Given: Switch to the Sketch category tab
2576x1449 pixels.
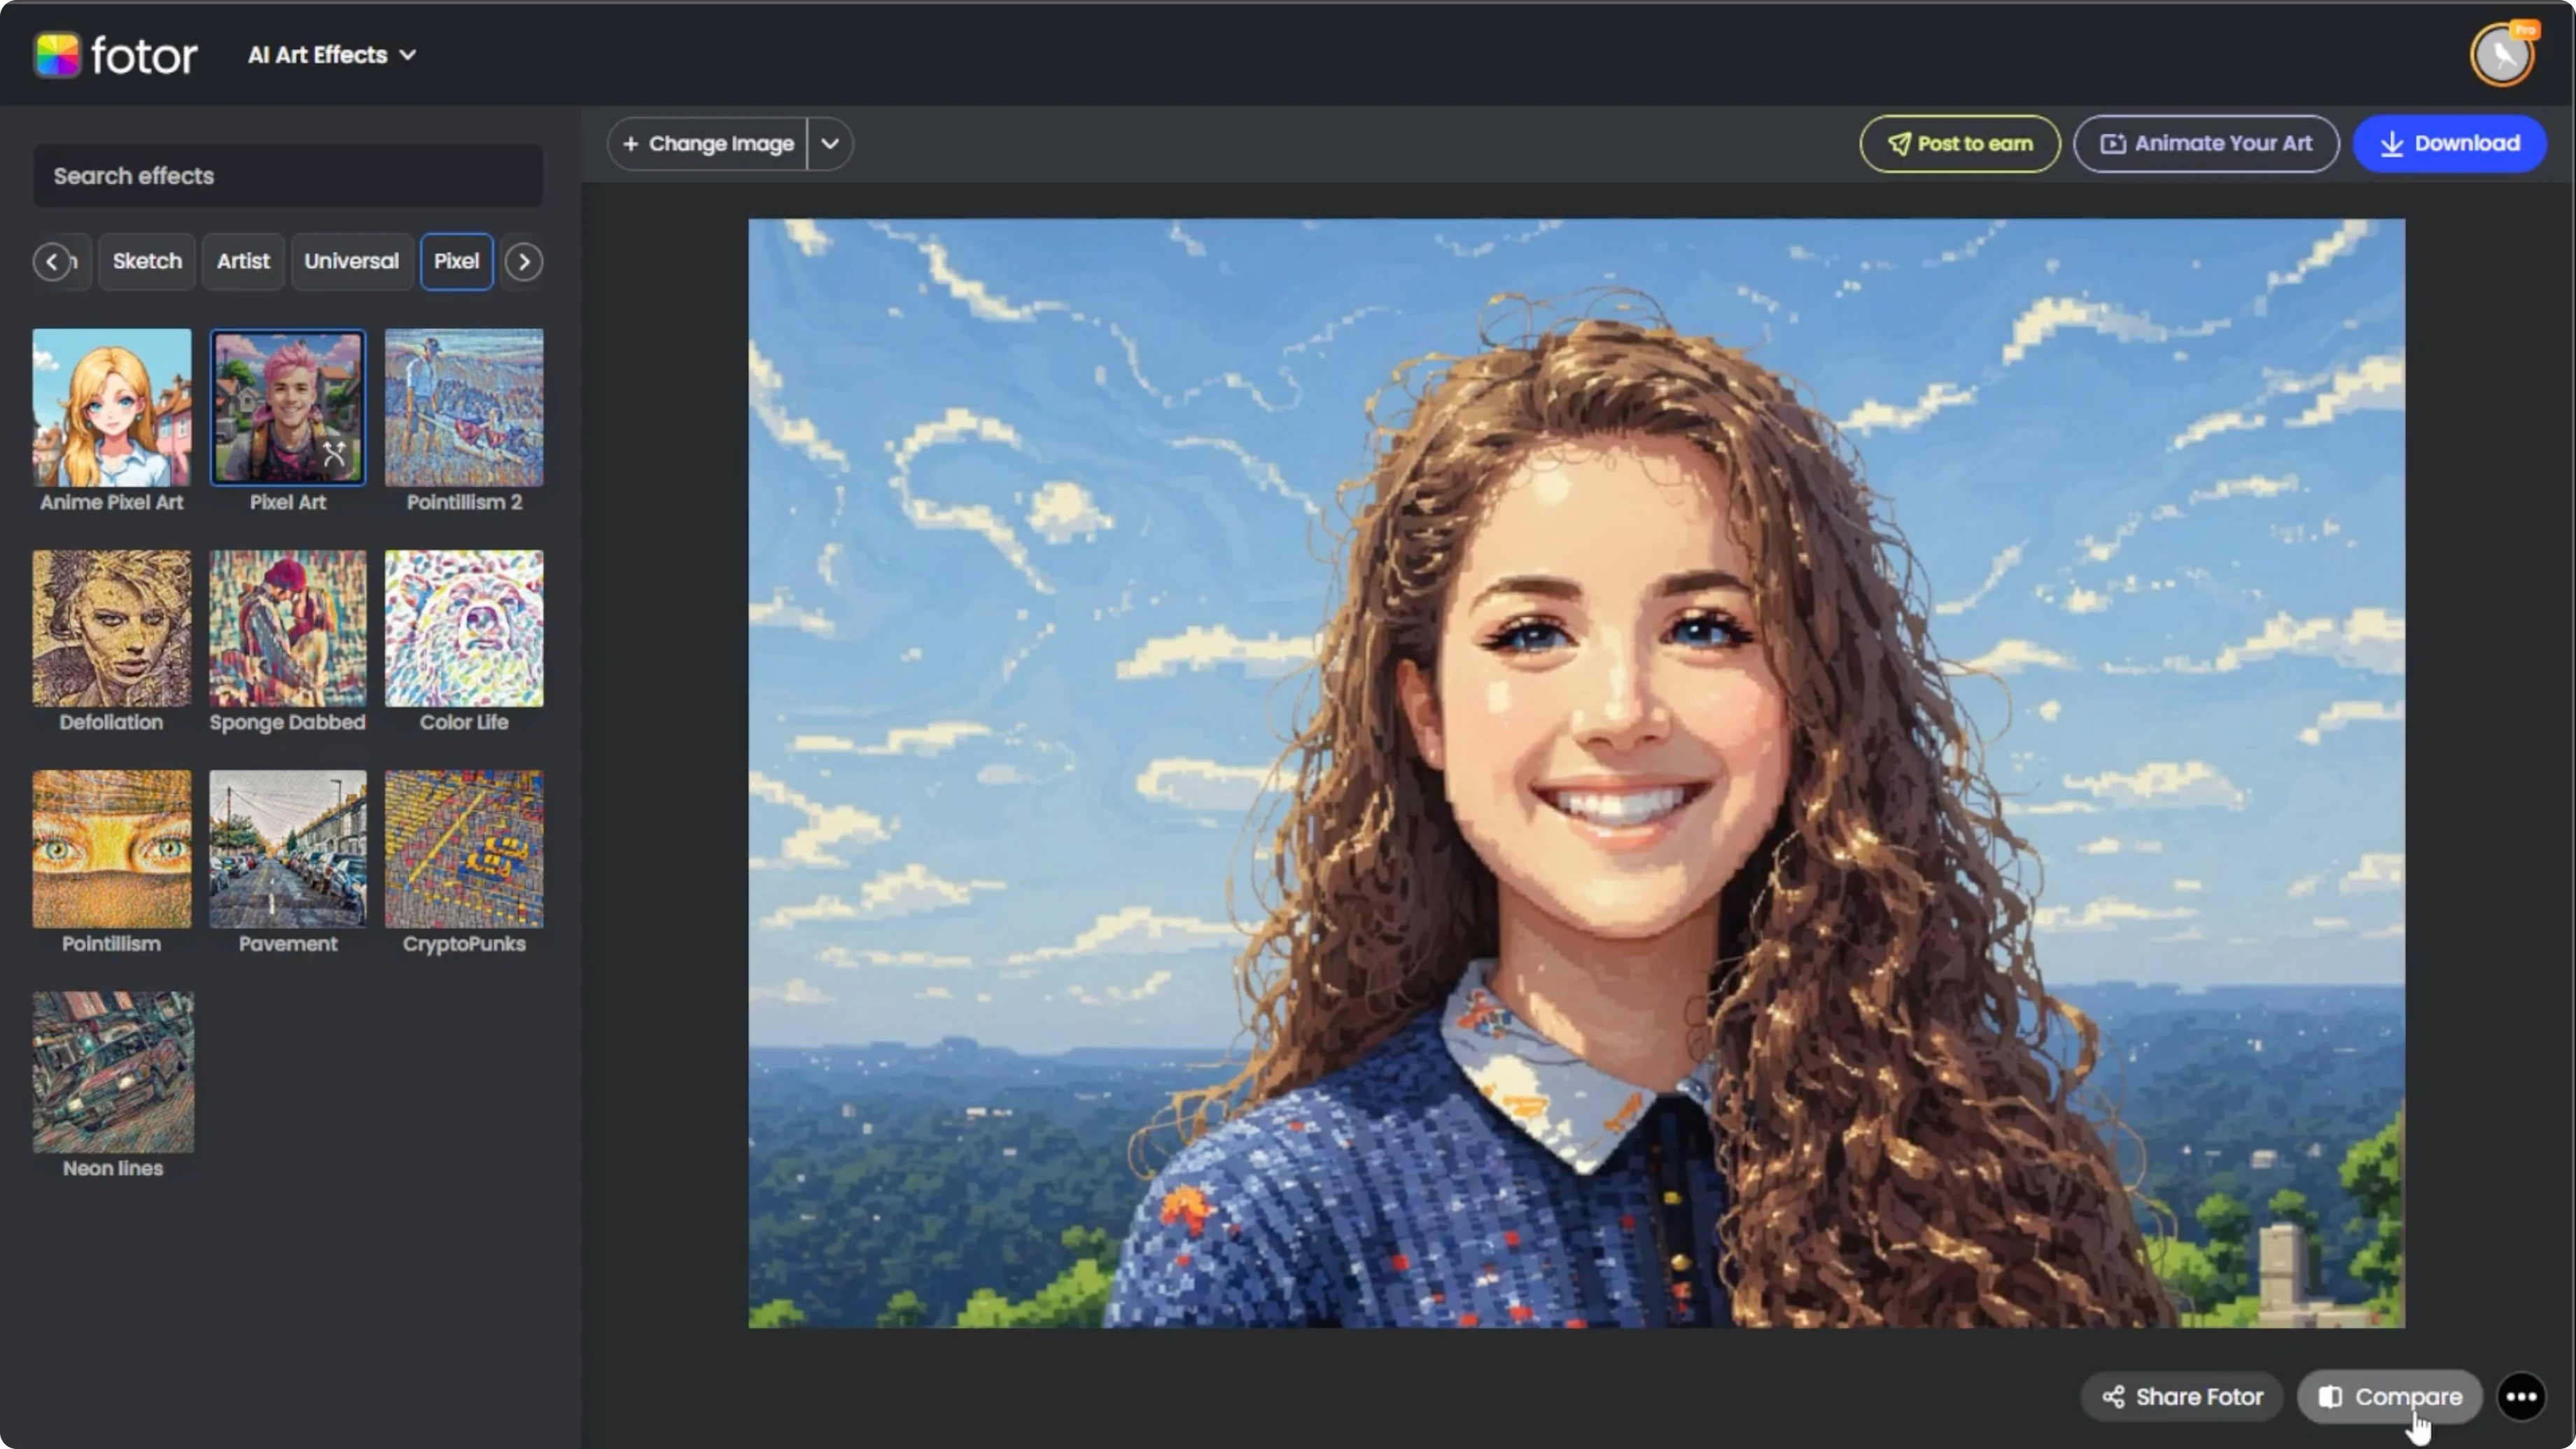Looking at the screenshot, I should point(147,262).
